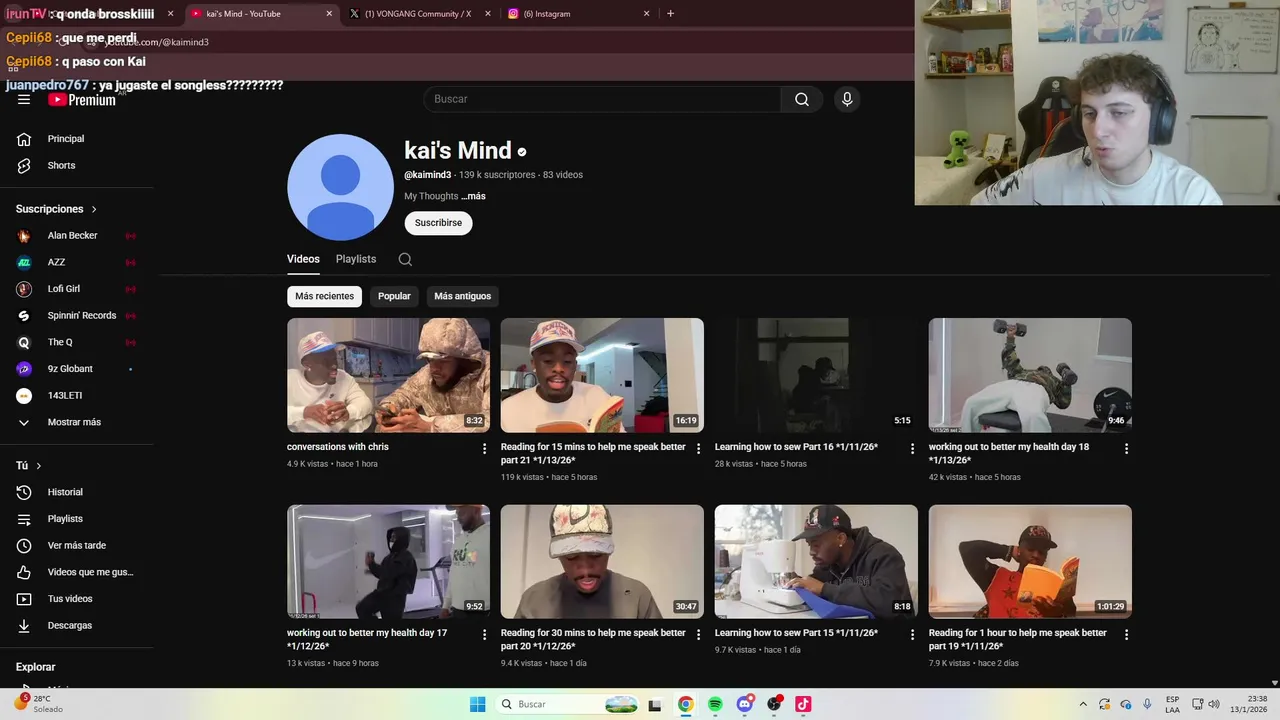Click the channel search magnifier icon
Screen dimensions: 1280x720
pos(405,259)
